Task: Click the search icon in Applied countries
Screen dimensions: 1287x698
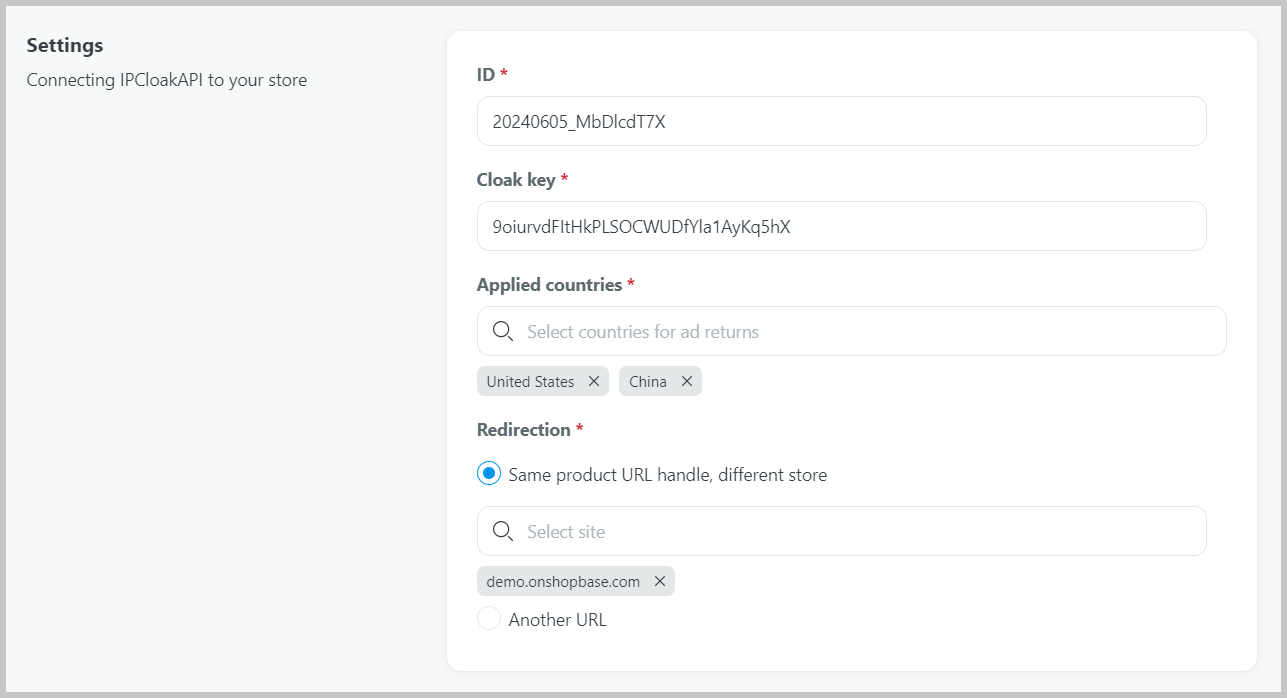Action: [503, 331]
